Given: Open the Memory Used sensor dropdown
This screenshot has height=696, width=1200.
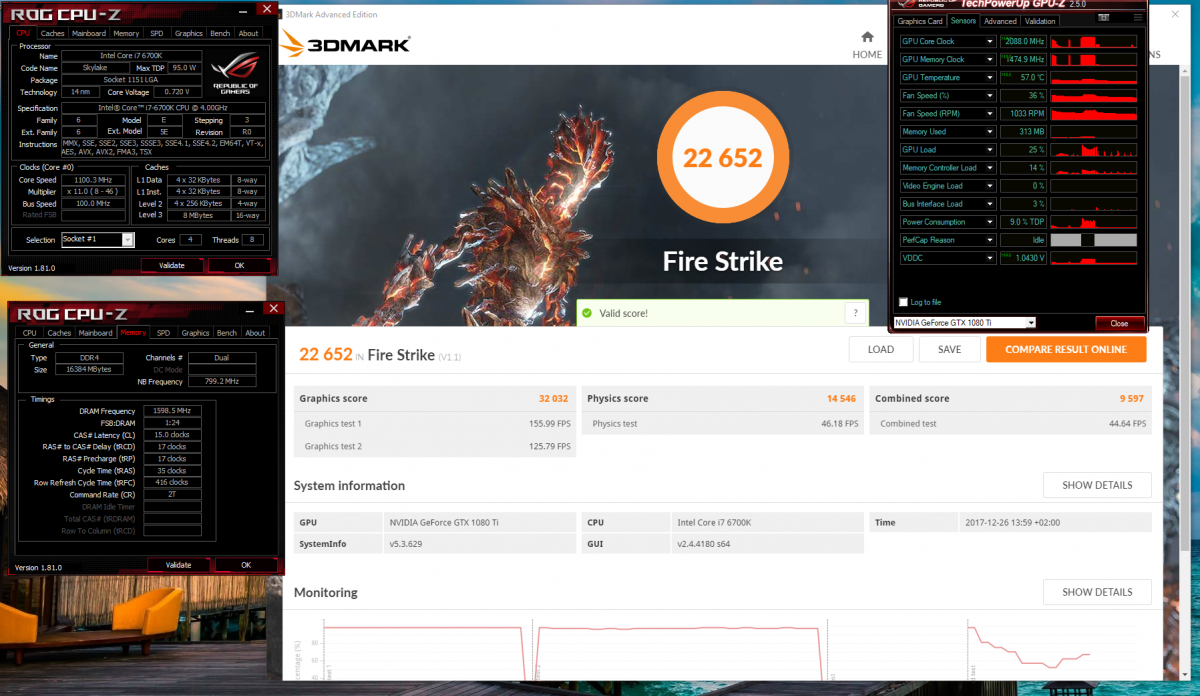Looking at the screenshot, I should 991,132.
